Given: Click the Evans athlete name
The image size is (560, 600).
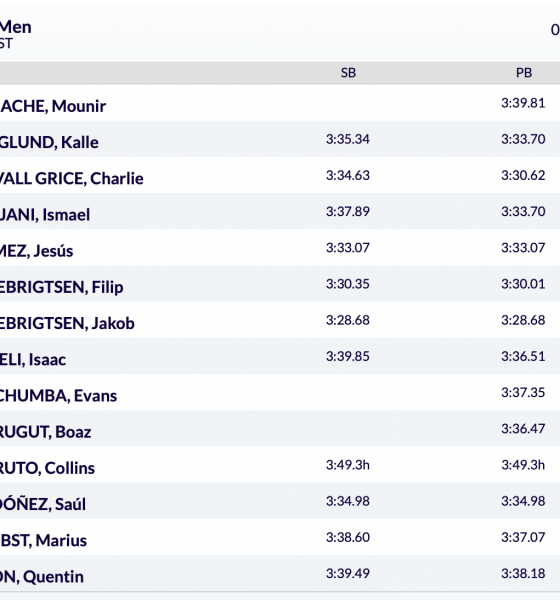Looking at the screenshot, I should (58, 396).
